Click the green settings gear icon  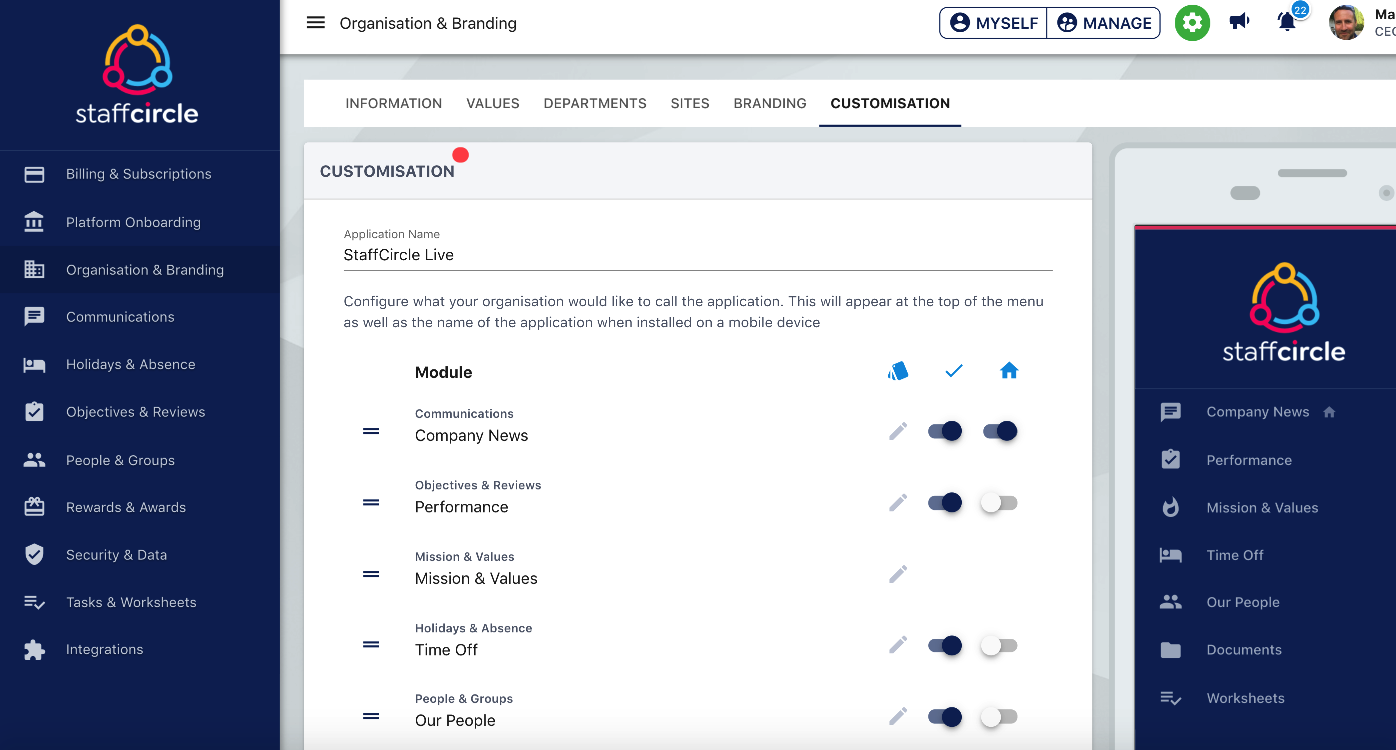click(1192, 23)
